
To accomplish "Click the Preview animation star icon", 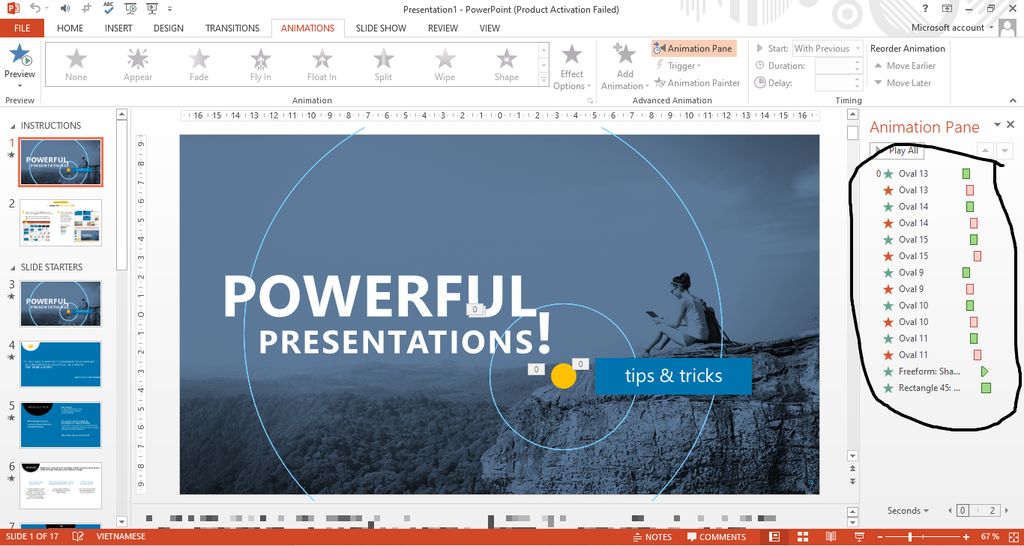I will 20,56.
